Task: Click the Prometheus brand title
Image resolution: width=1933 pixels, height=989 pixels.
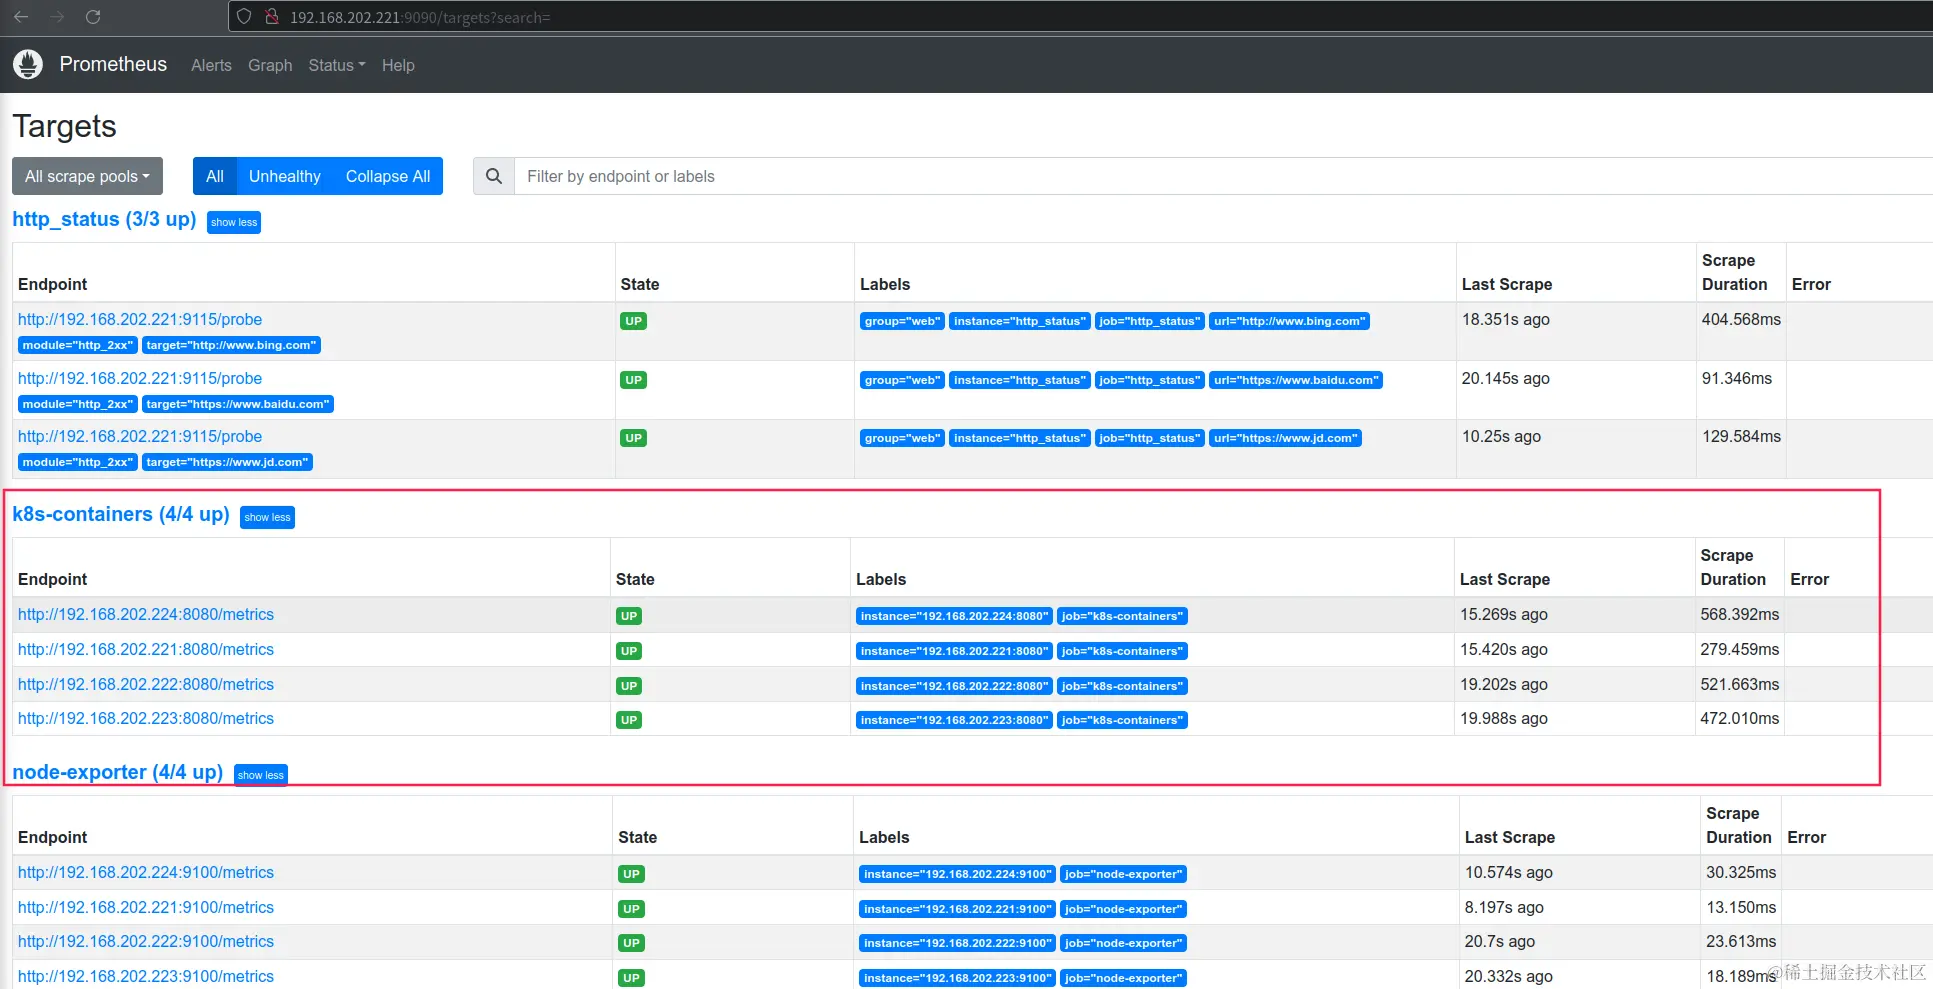Action: pyautogui.click(x=113, y=64)
